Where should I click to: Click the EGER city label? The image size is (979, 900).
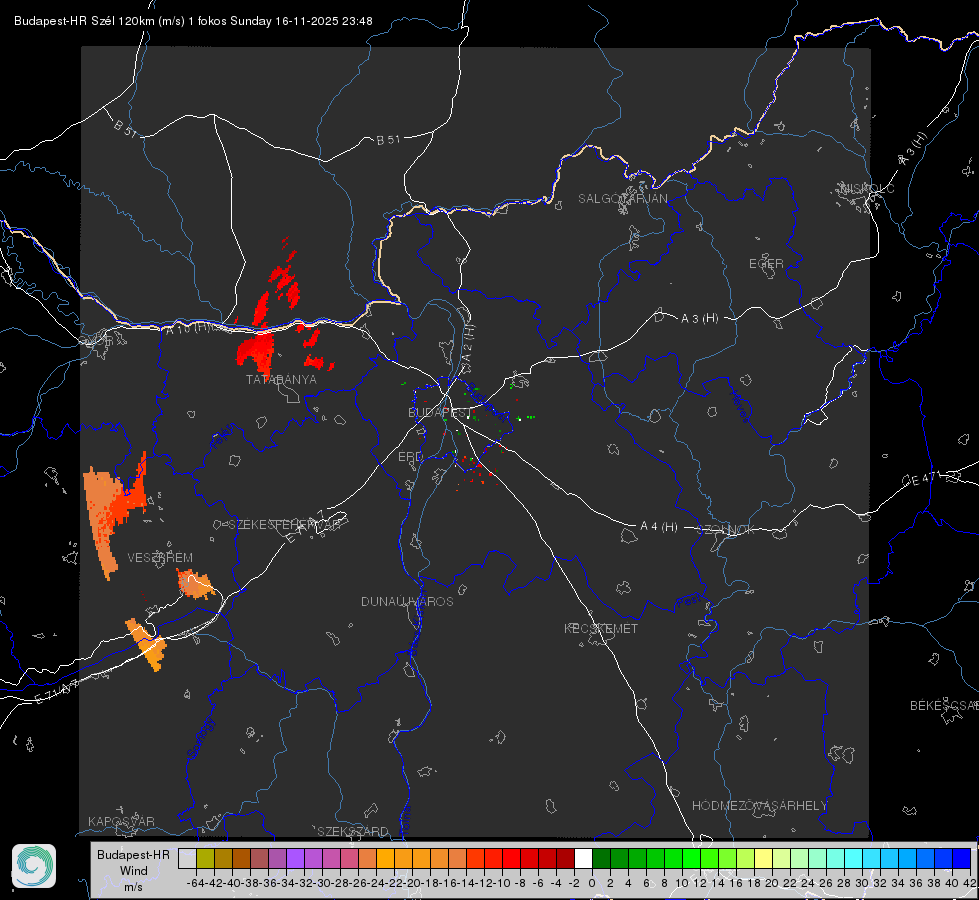click(766, 264)
